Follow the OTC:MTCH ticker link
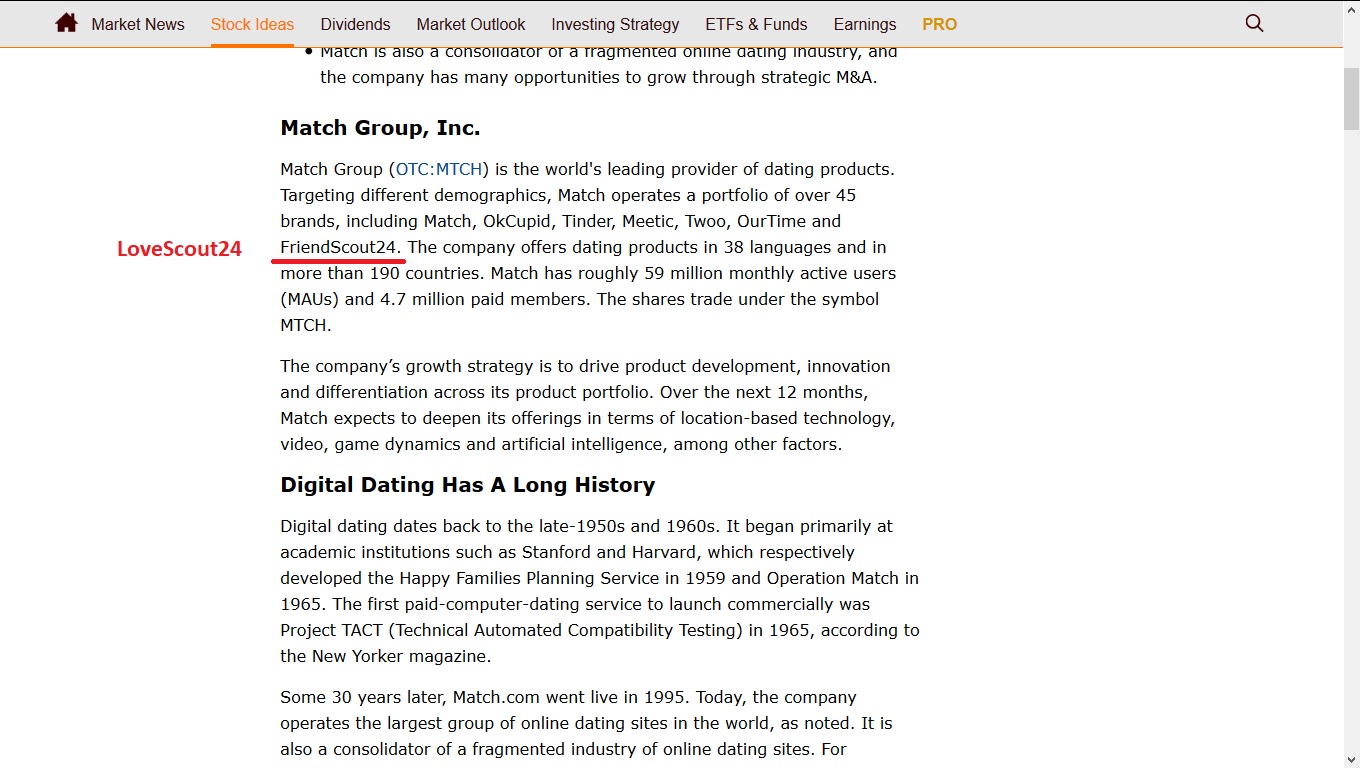 point(439,169)
